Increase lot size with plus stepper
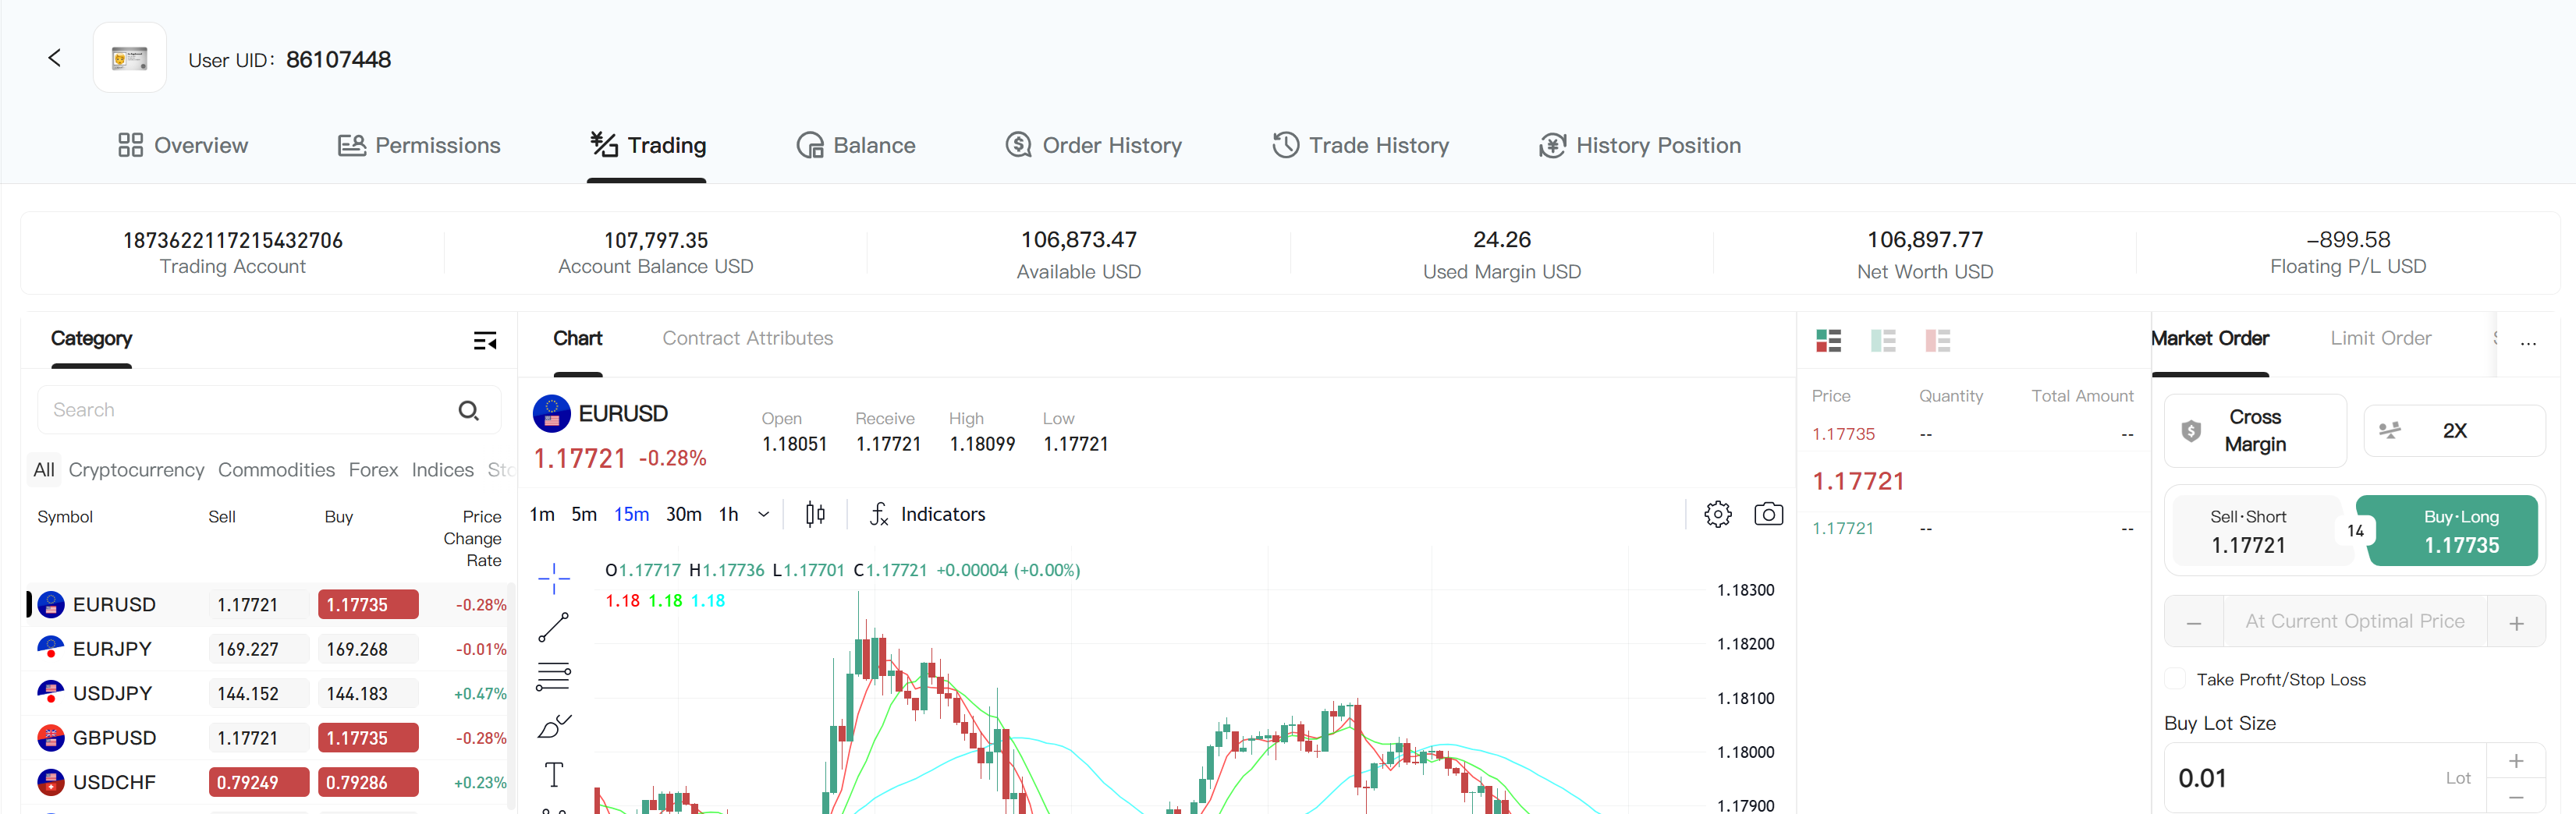The height and width of the screenshot is (814, 2576). click(2516, 761)
